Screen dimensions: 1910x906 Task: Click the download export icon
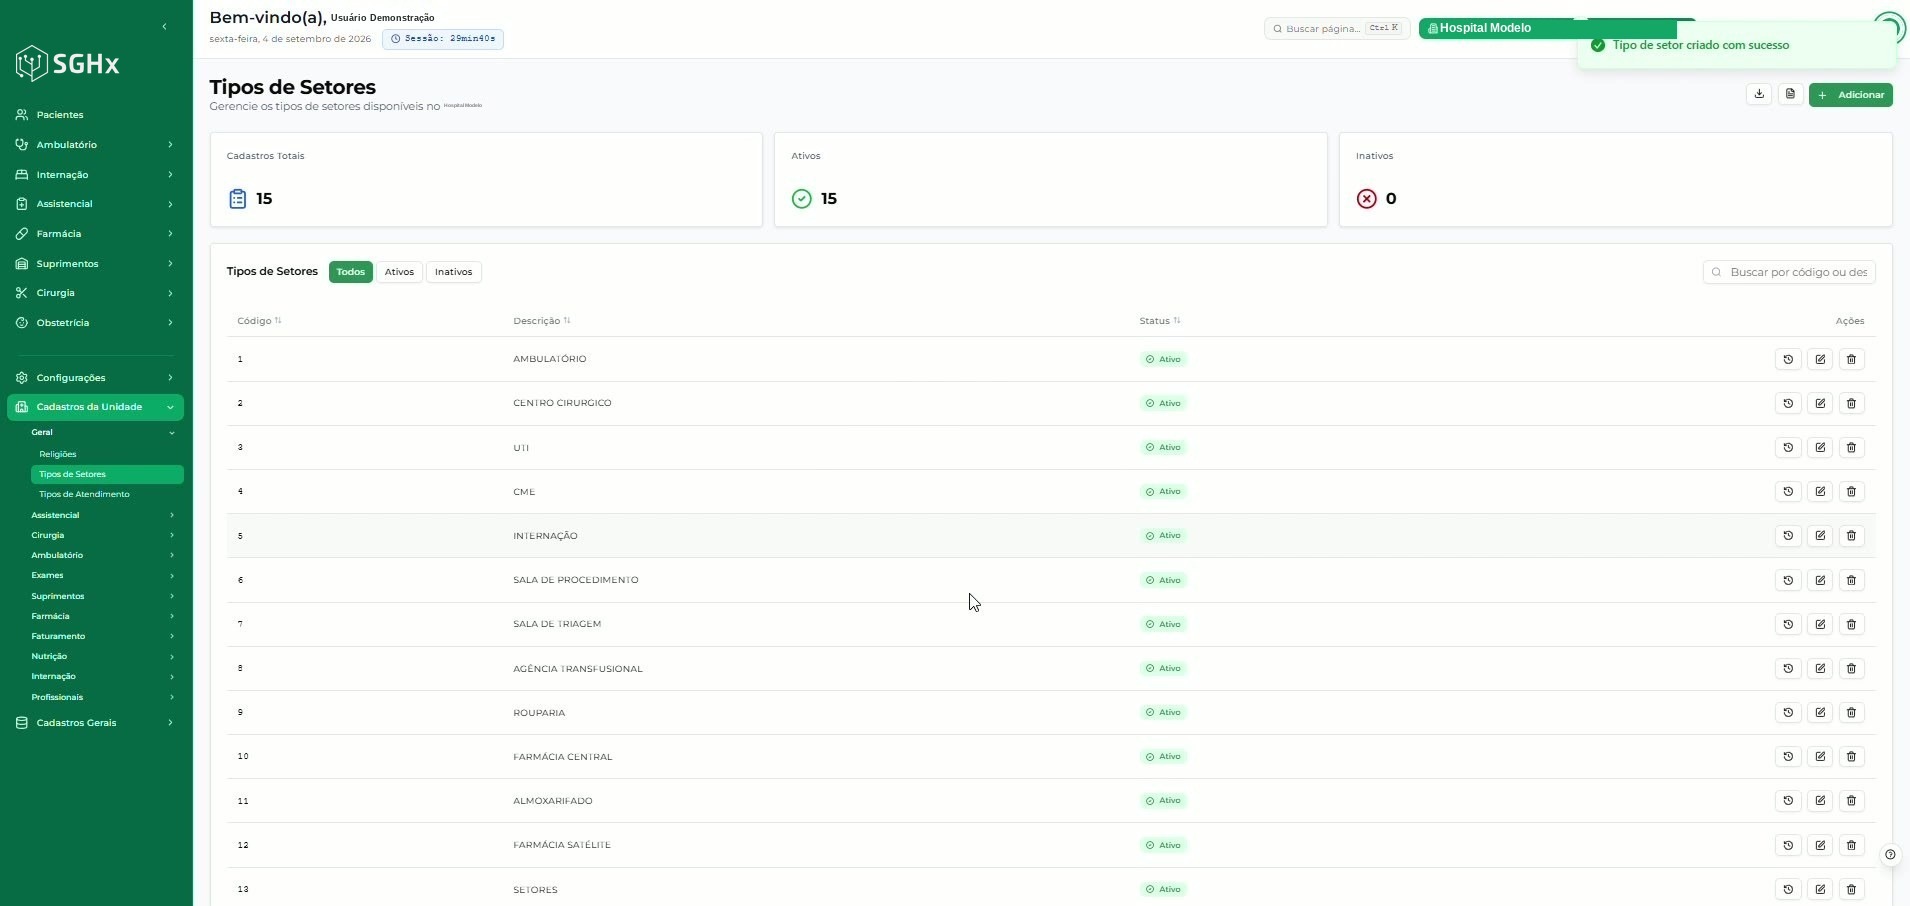(1759, 94)
